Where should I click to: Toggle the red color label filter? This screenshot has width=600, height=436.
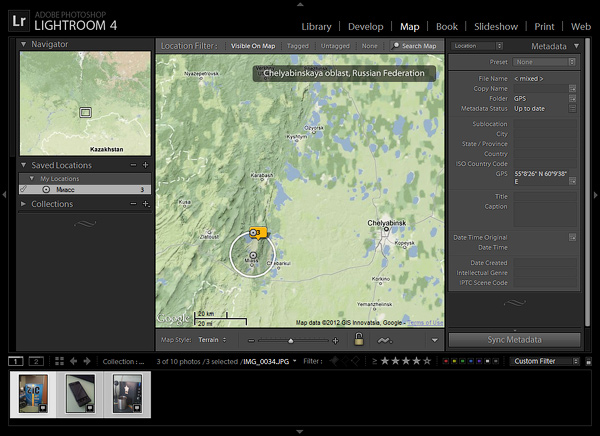coord(445,361)
